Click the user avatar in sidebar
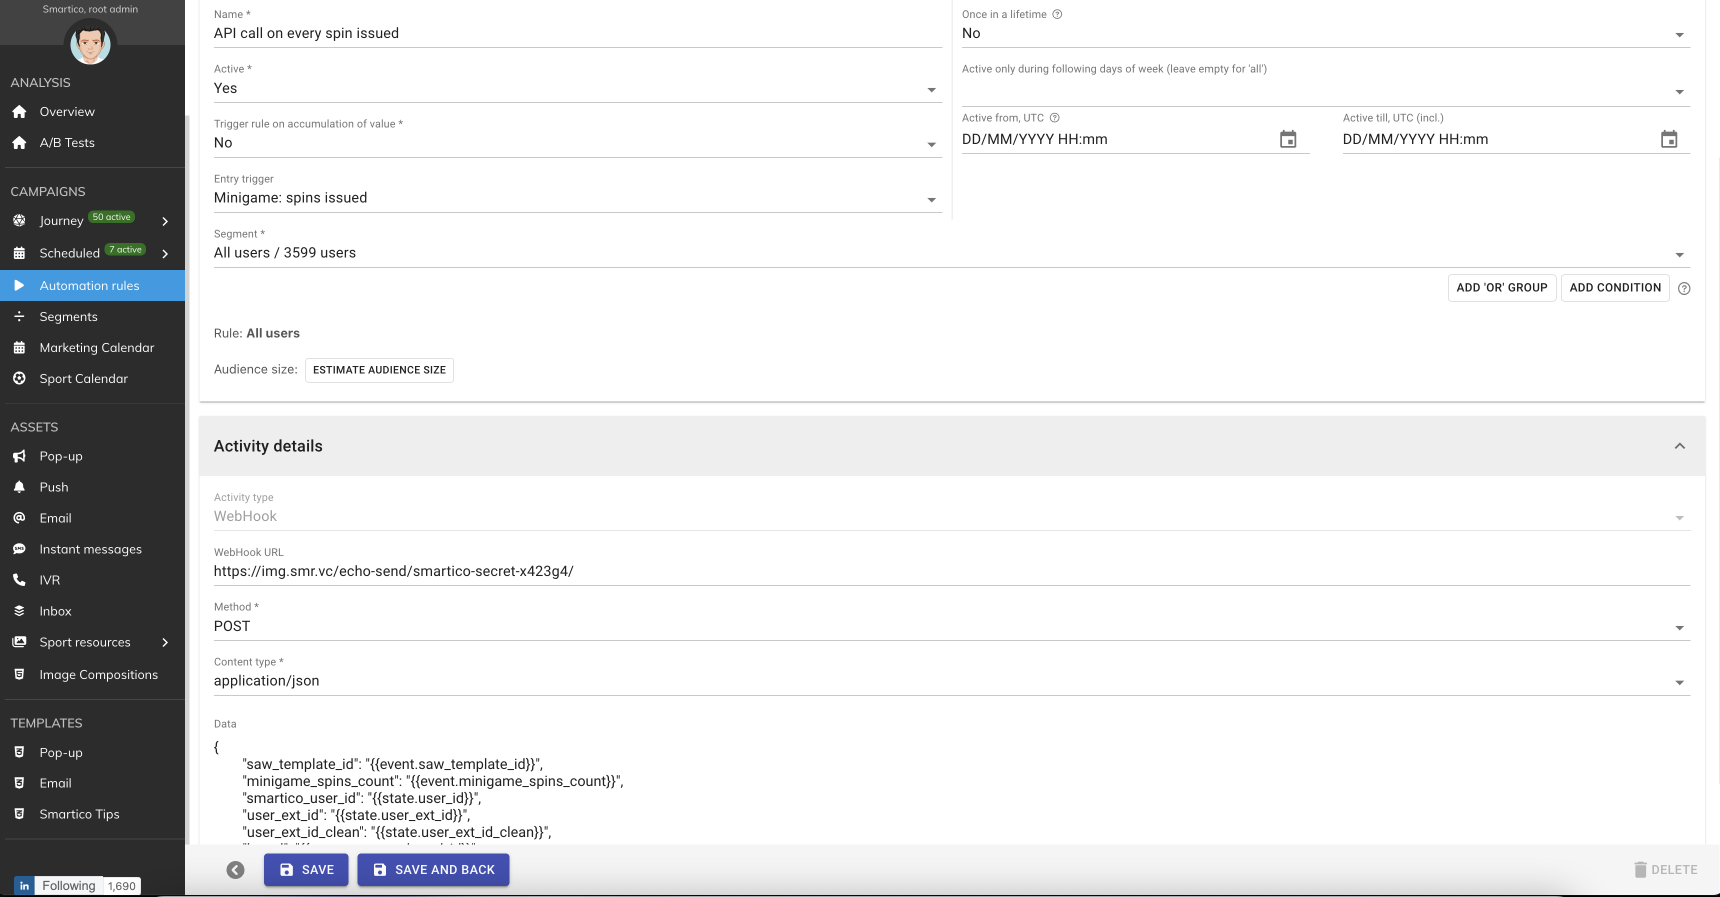 pyautogui.click(x=91, y=43)
